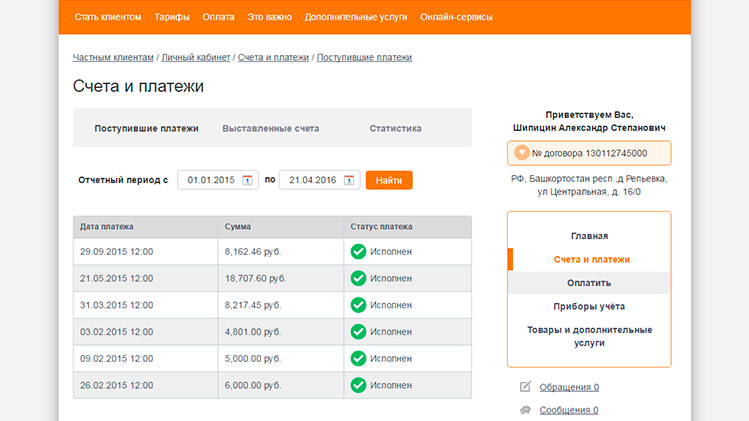Screen dimensions: 749x421
Task: Expand contract selector with orange arrow icon
Action: pos(522,153)
